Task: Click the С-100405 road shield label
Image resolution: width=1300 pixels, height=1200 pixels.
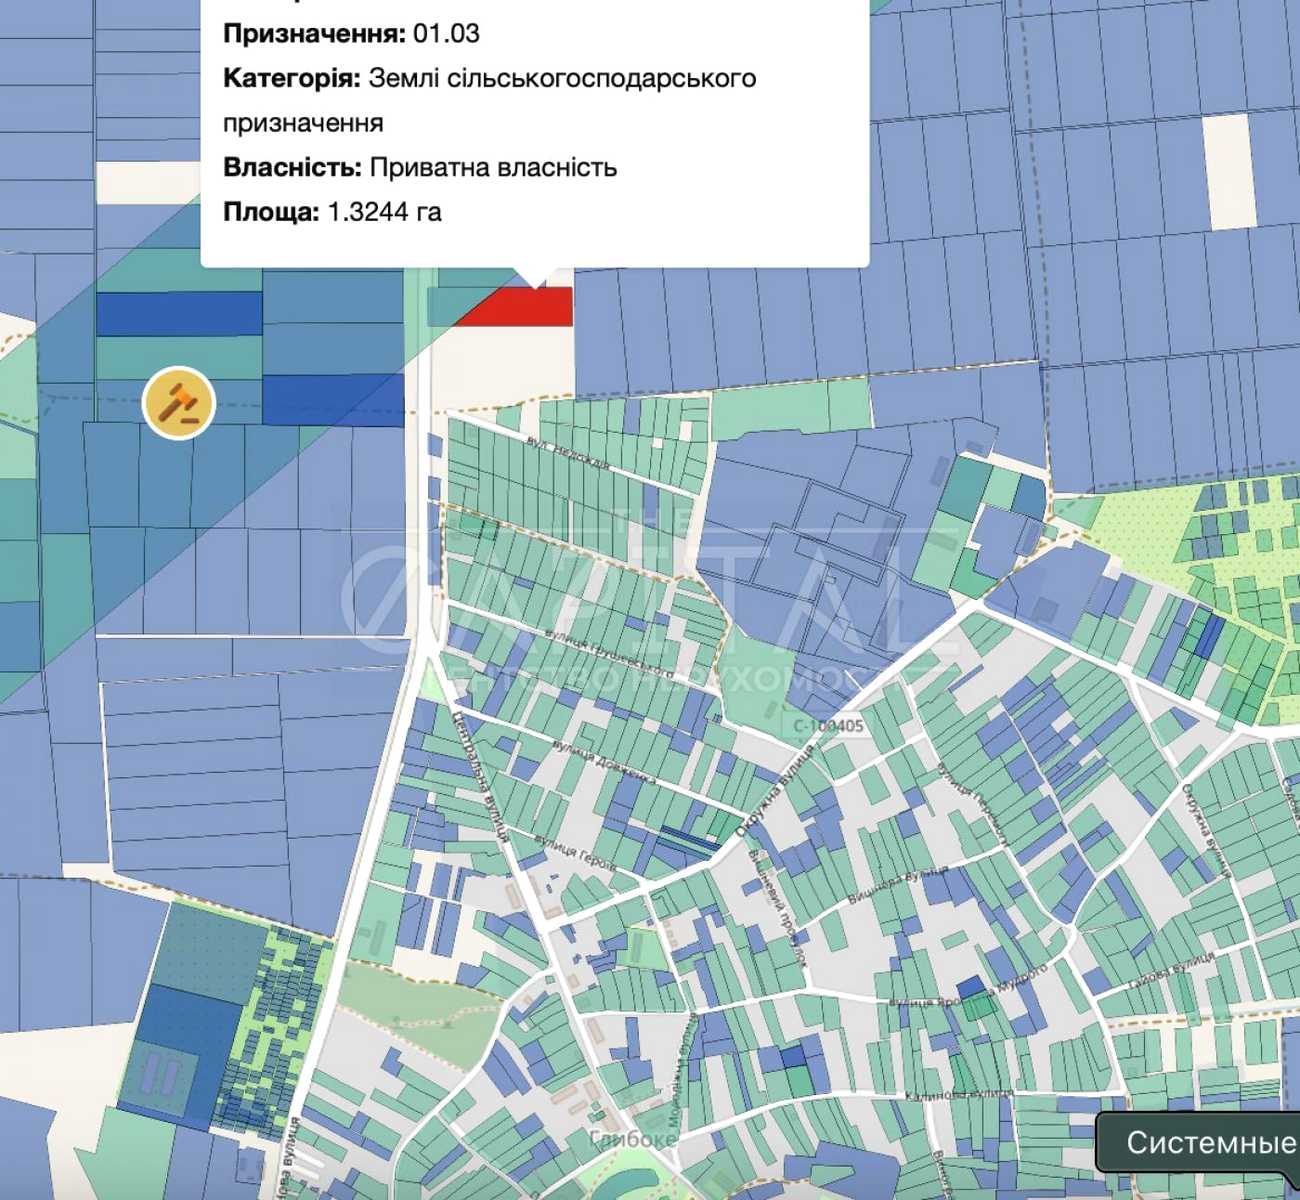Action: pos(829,726)
